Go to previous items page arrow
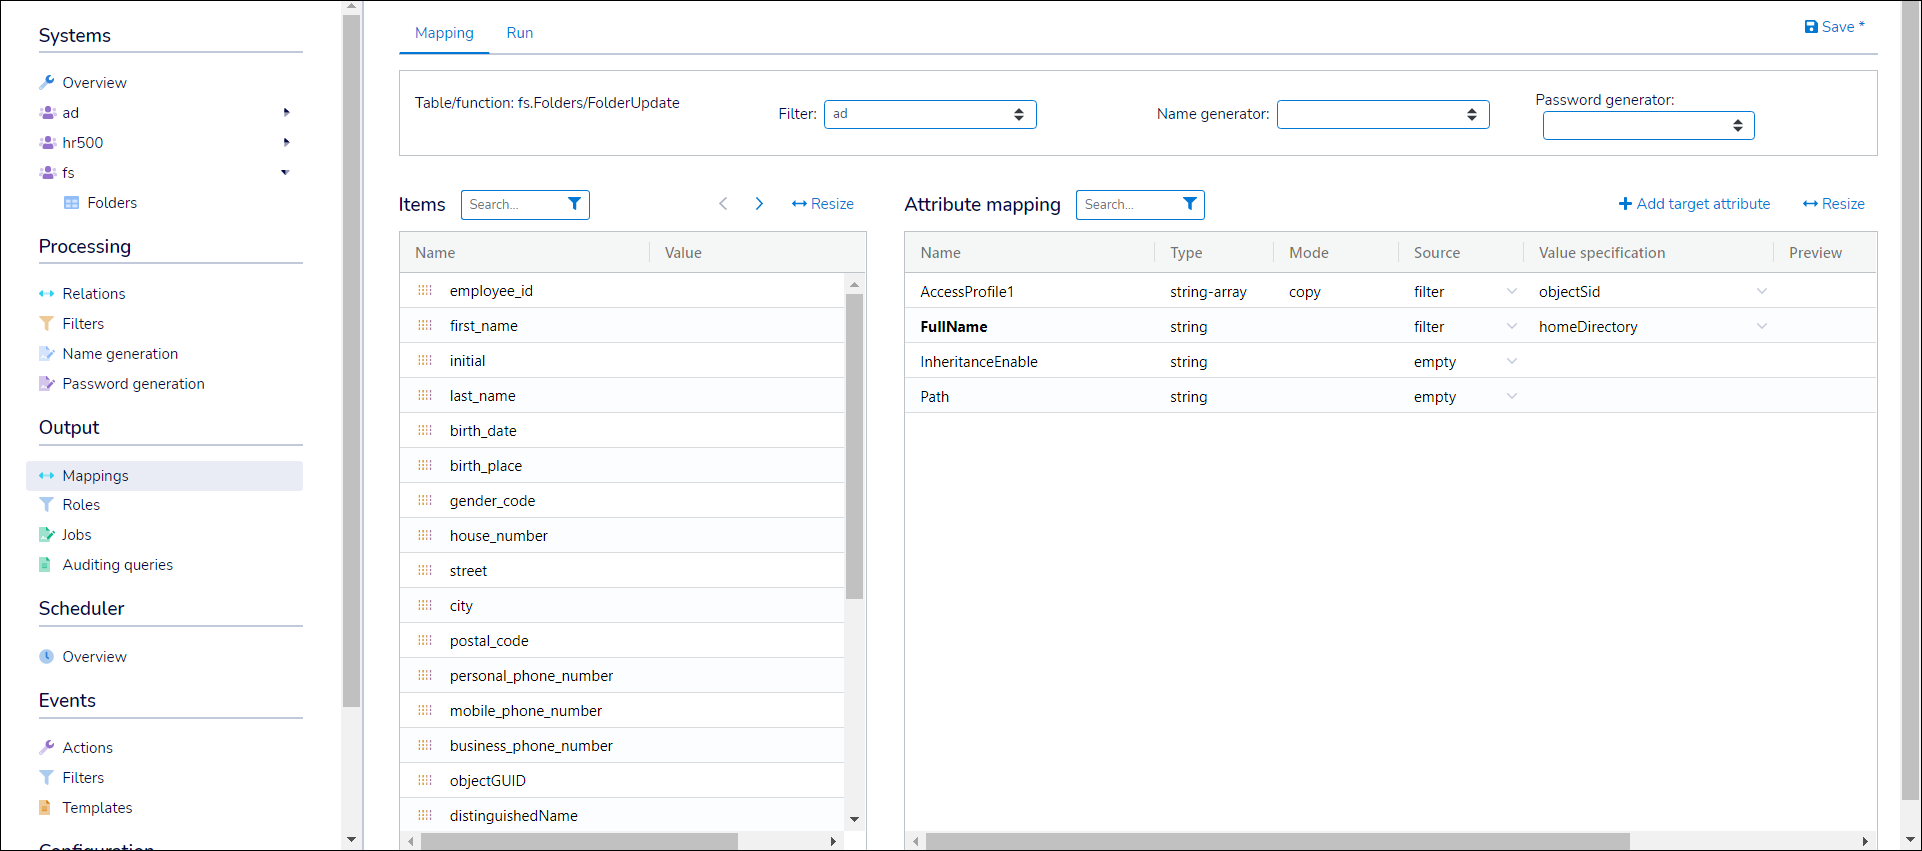1922x851 pixels. click(x=723, y=204)
